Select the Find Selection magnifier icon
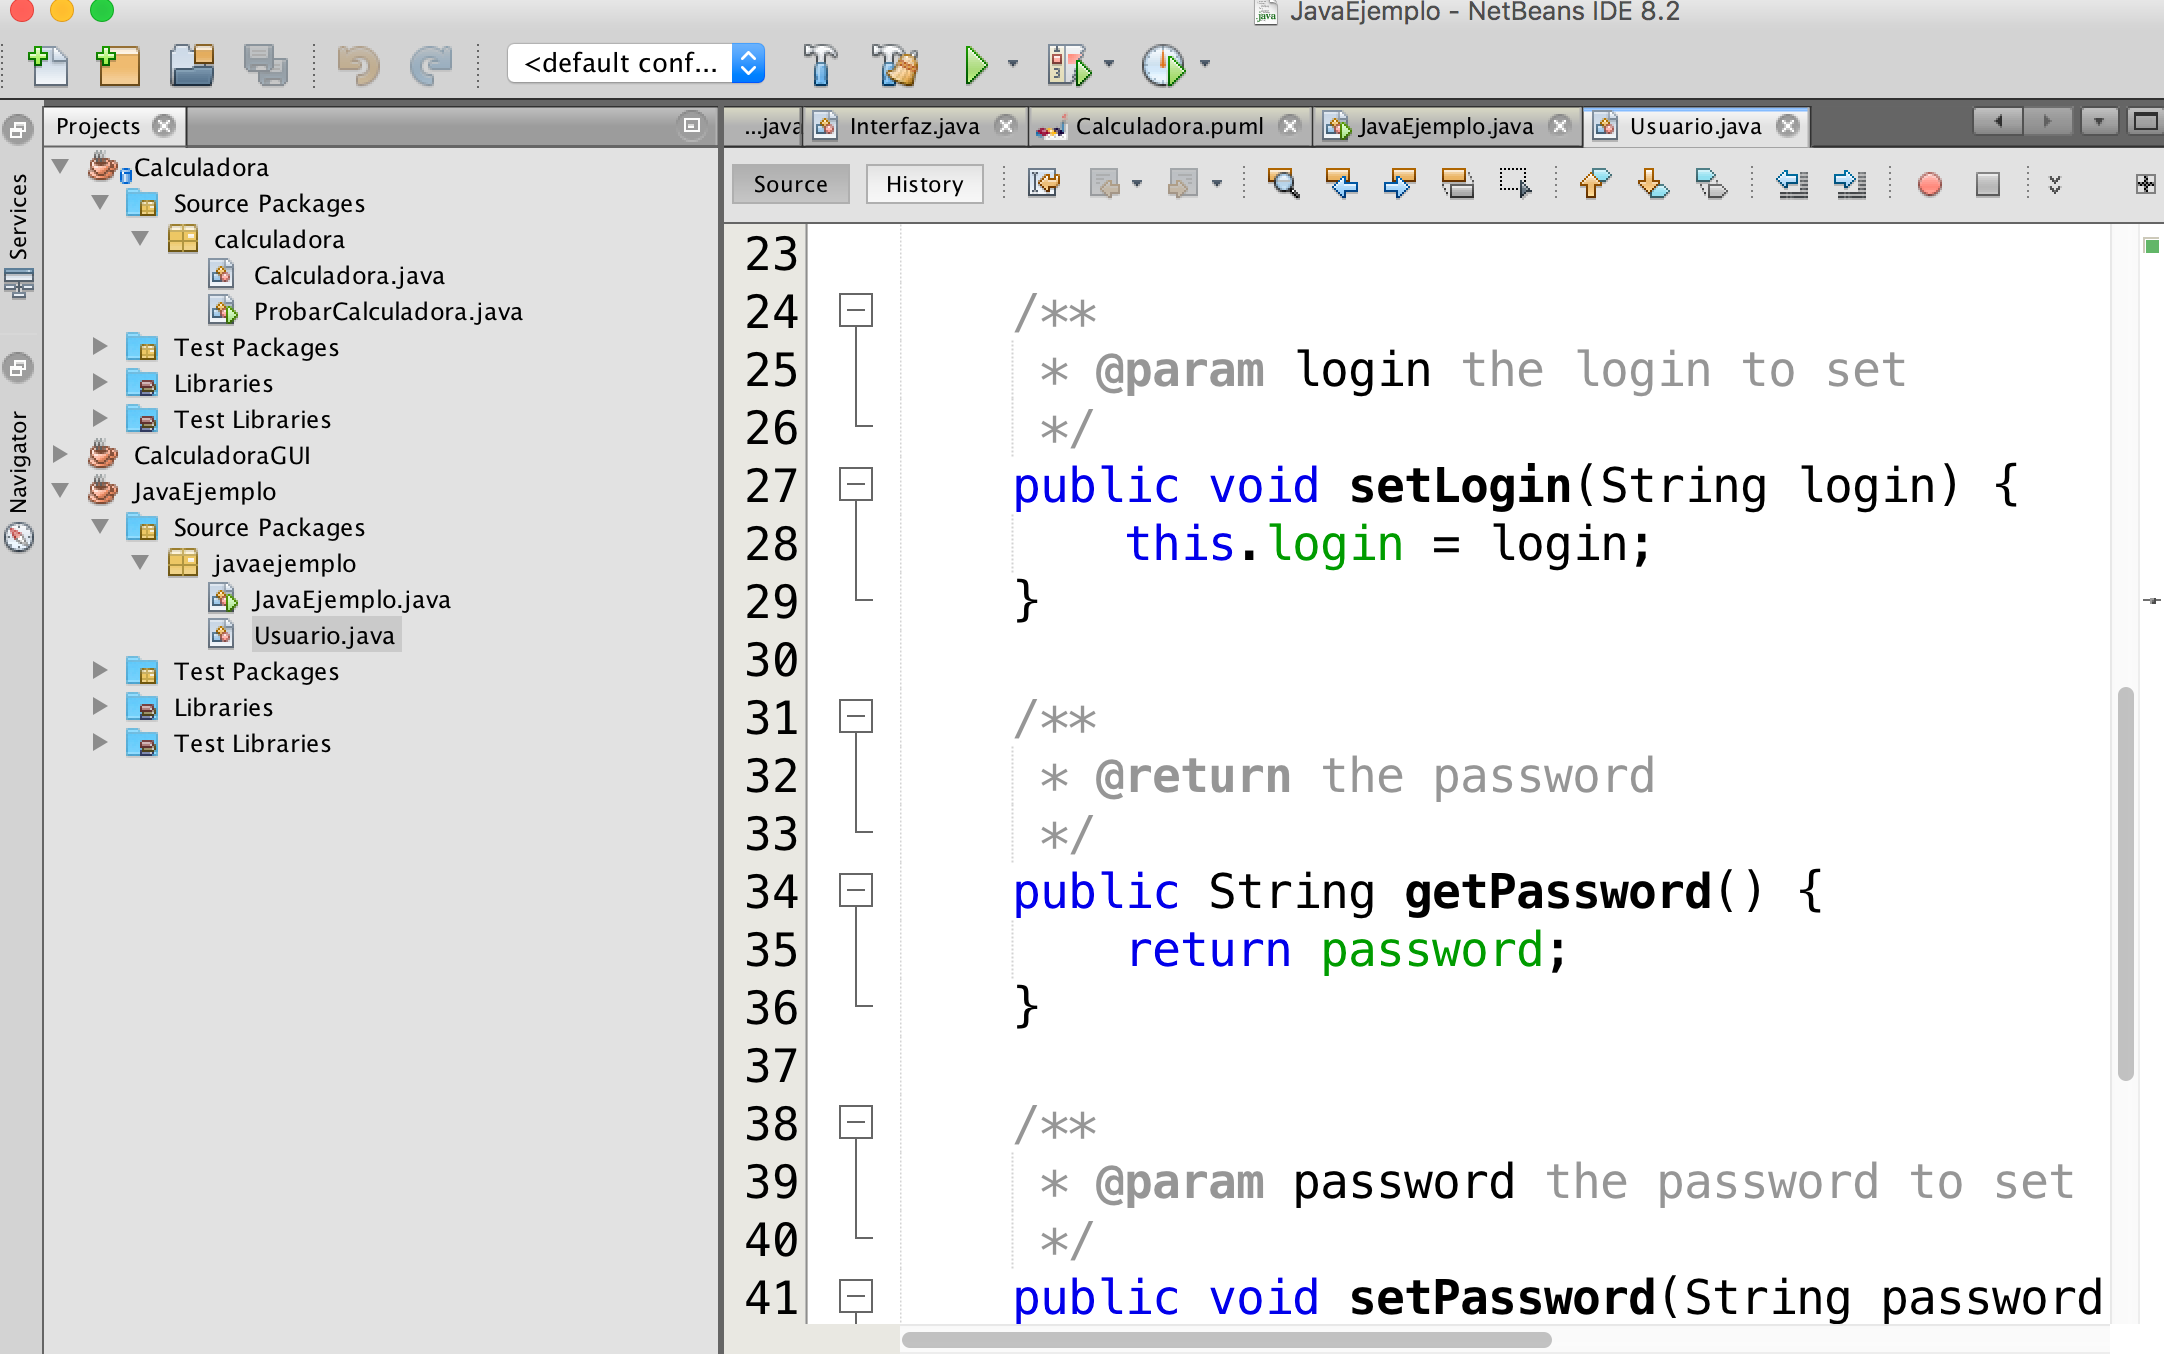The height and width of the screenshot is (1354, 2164). (x=1284, y=184)
